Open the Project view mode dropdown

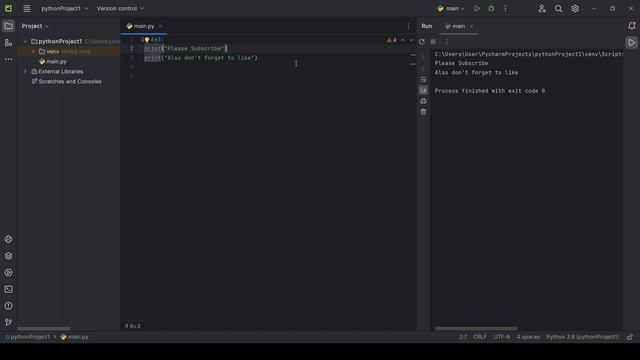click(x=35, y=26)
